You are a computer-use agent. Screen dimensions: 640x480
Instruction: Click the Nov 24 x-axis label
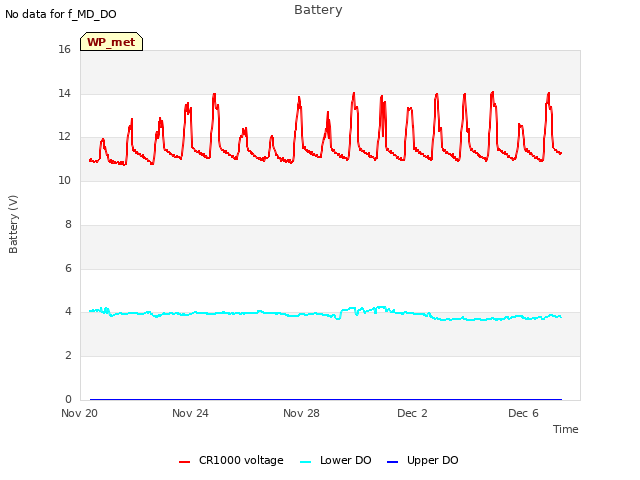[190, 413]
